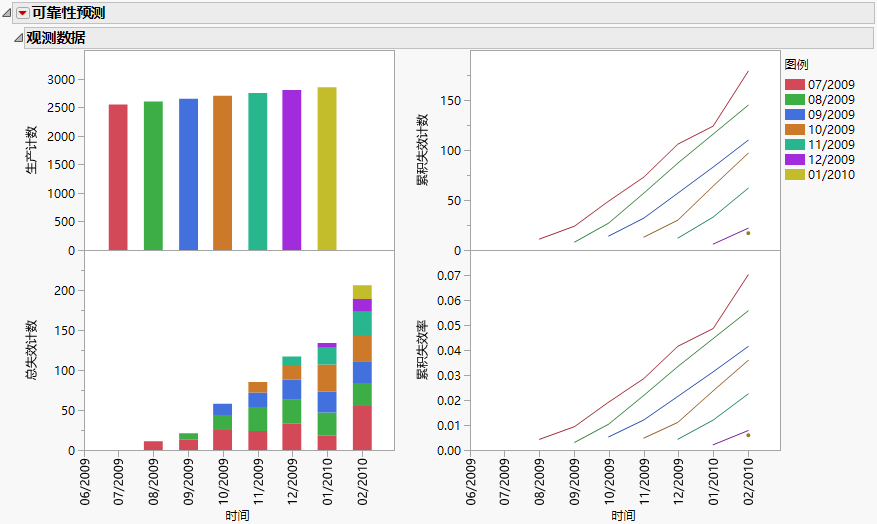Click the 图例 legend title

click(x=797, y=64)
